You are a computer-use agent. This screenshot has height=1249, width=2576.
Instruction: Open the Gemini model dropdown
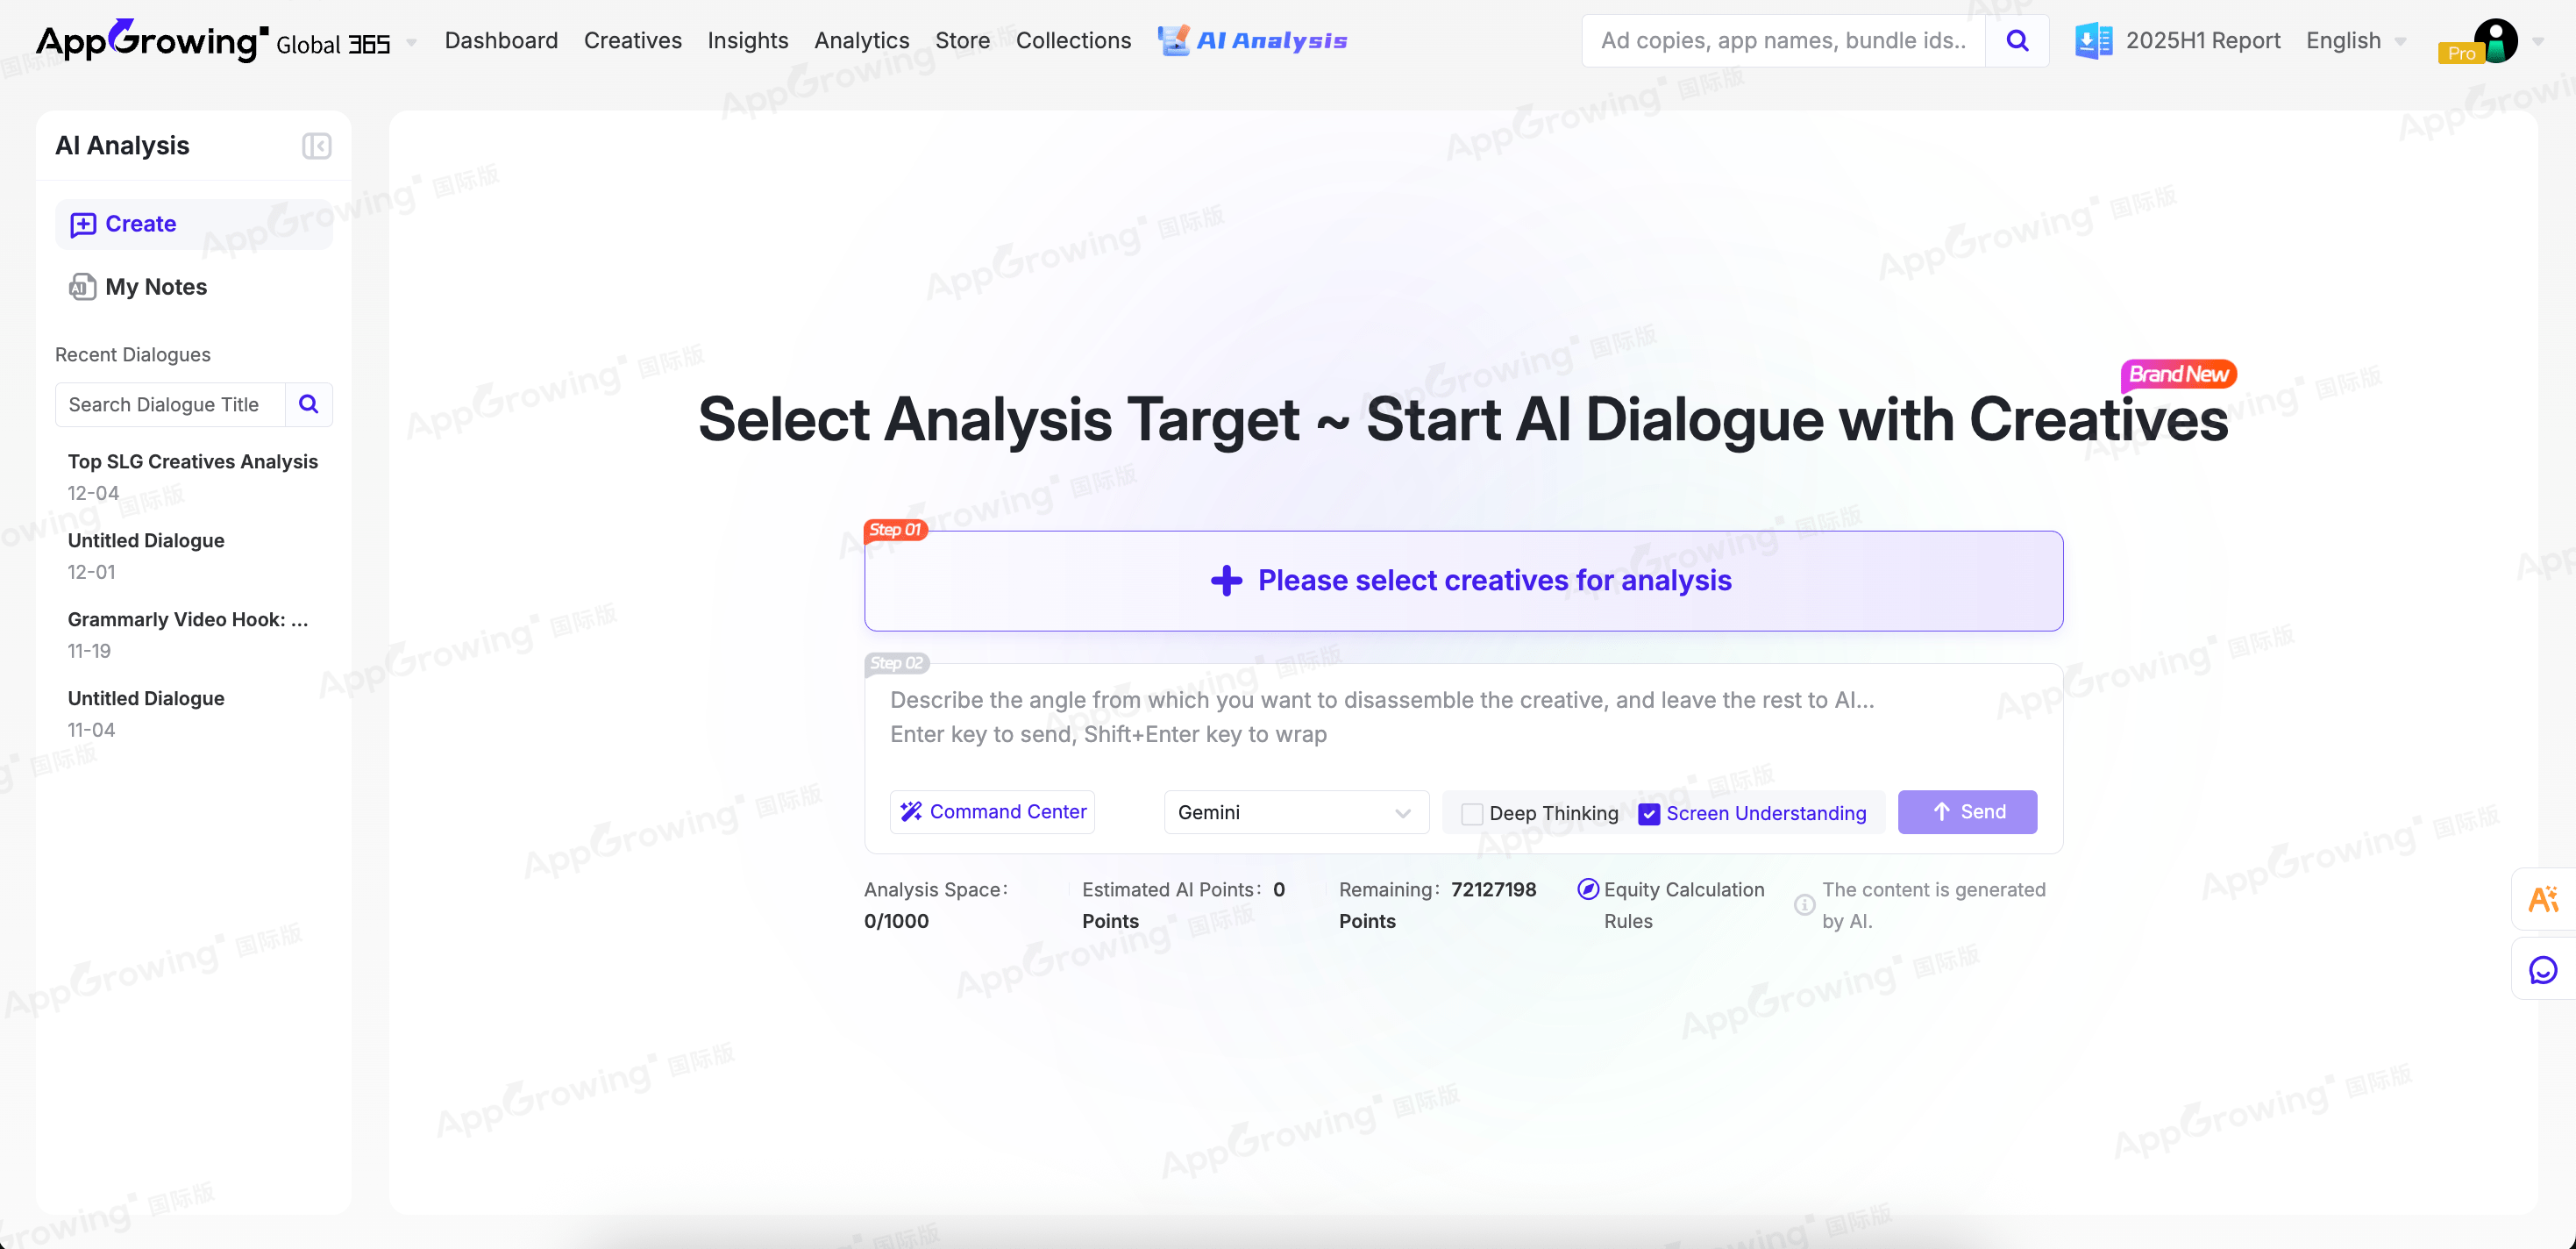[x=1295, y=812]
